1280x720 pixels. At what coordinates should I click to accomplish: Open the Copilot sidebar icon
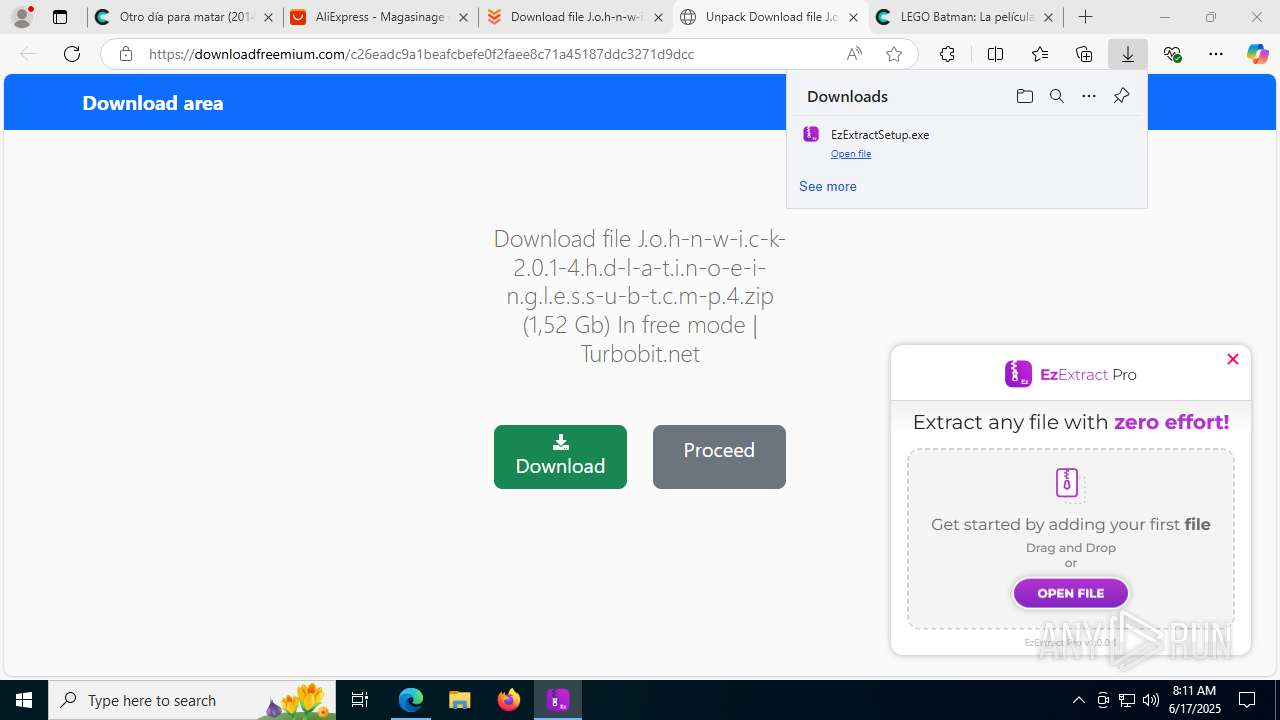click(x=1257, y=54)
